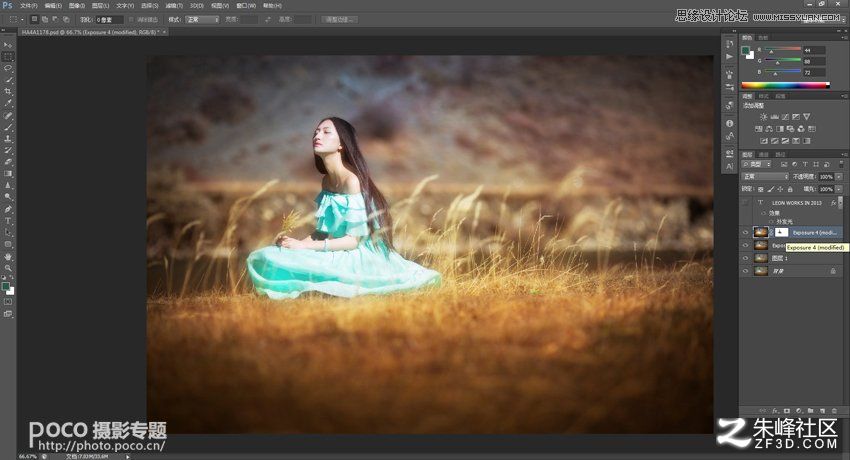This screenshot has width=850, height=460.
Task: Select the Zoom tool
Action: point(8,268)
